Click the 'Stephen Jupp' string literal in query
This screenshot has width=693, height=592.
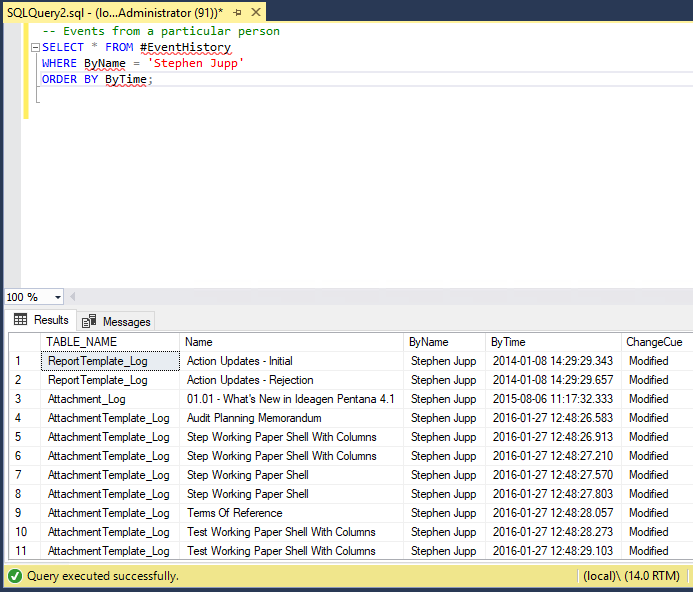195,63
